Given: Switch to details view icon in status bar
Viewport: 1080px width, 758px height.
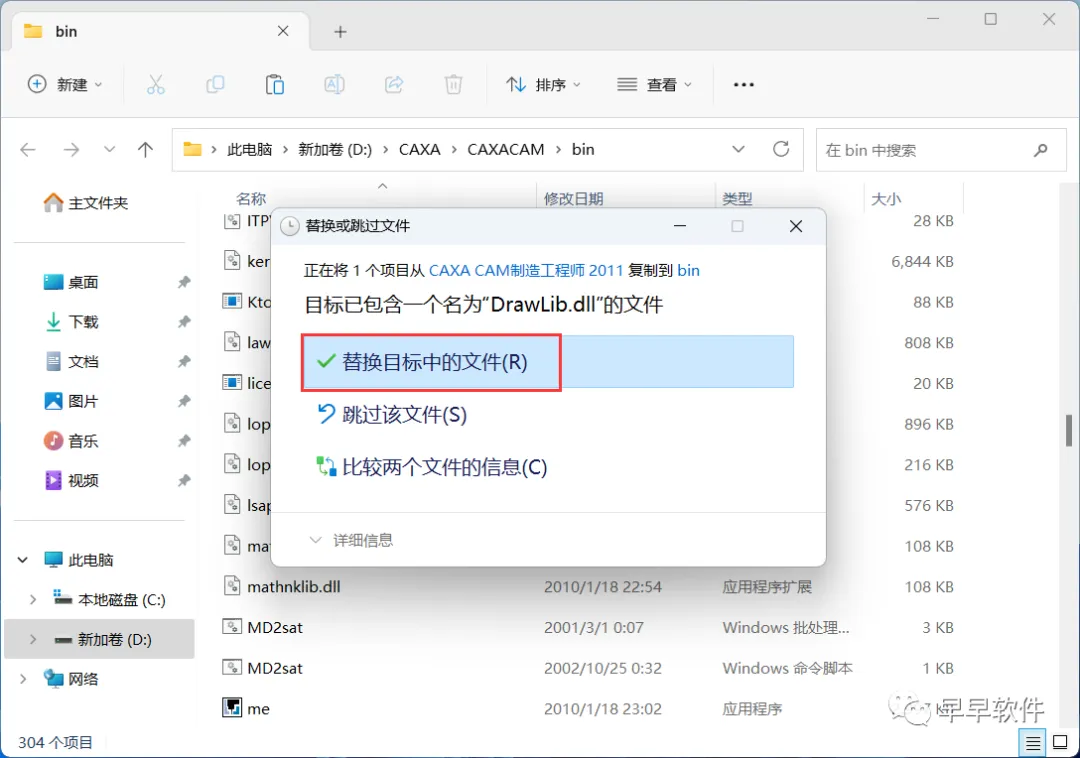Looking at the screenshot, I should tap(1032, 743).
